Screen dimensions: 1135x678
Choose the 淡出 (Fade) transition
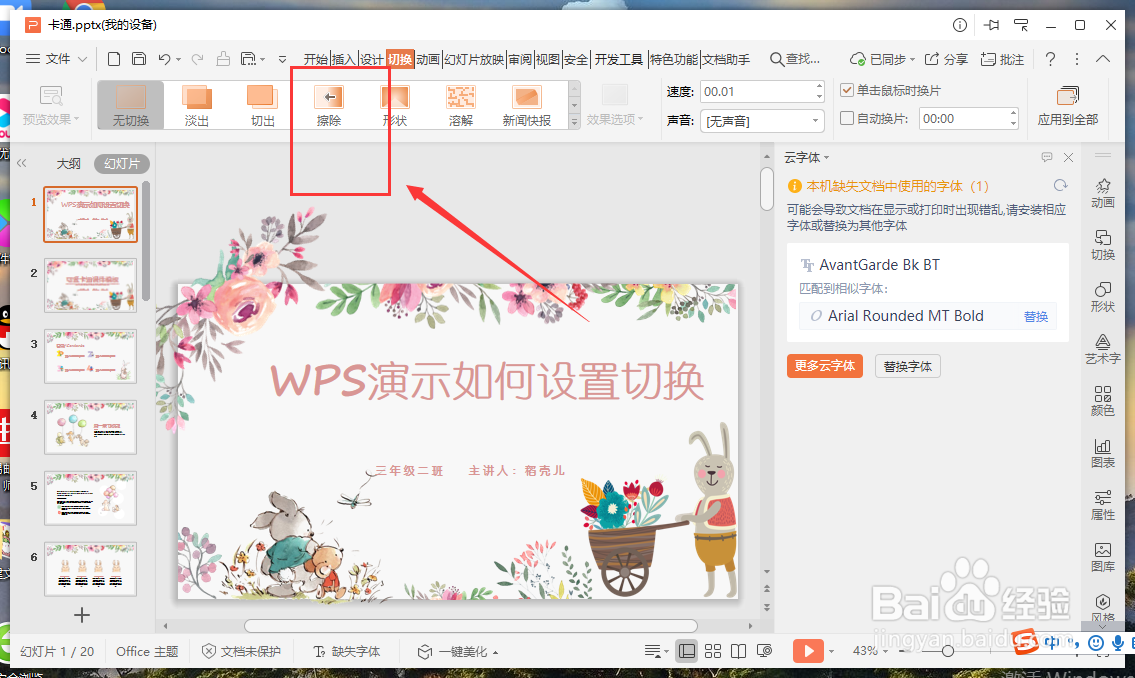(x=196, y=103)
